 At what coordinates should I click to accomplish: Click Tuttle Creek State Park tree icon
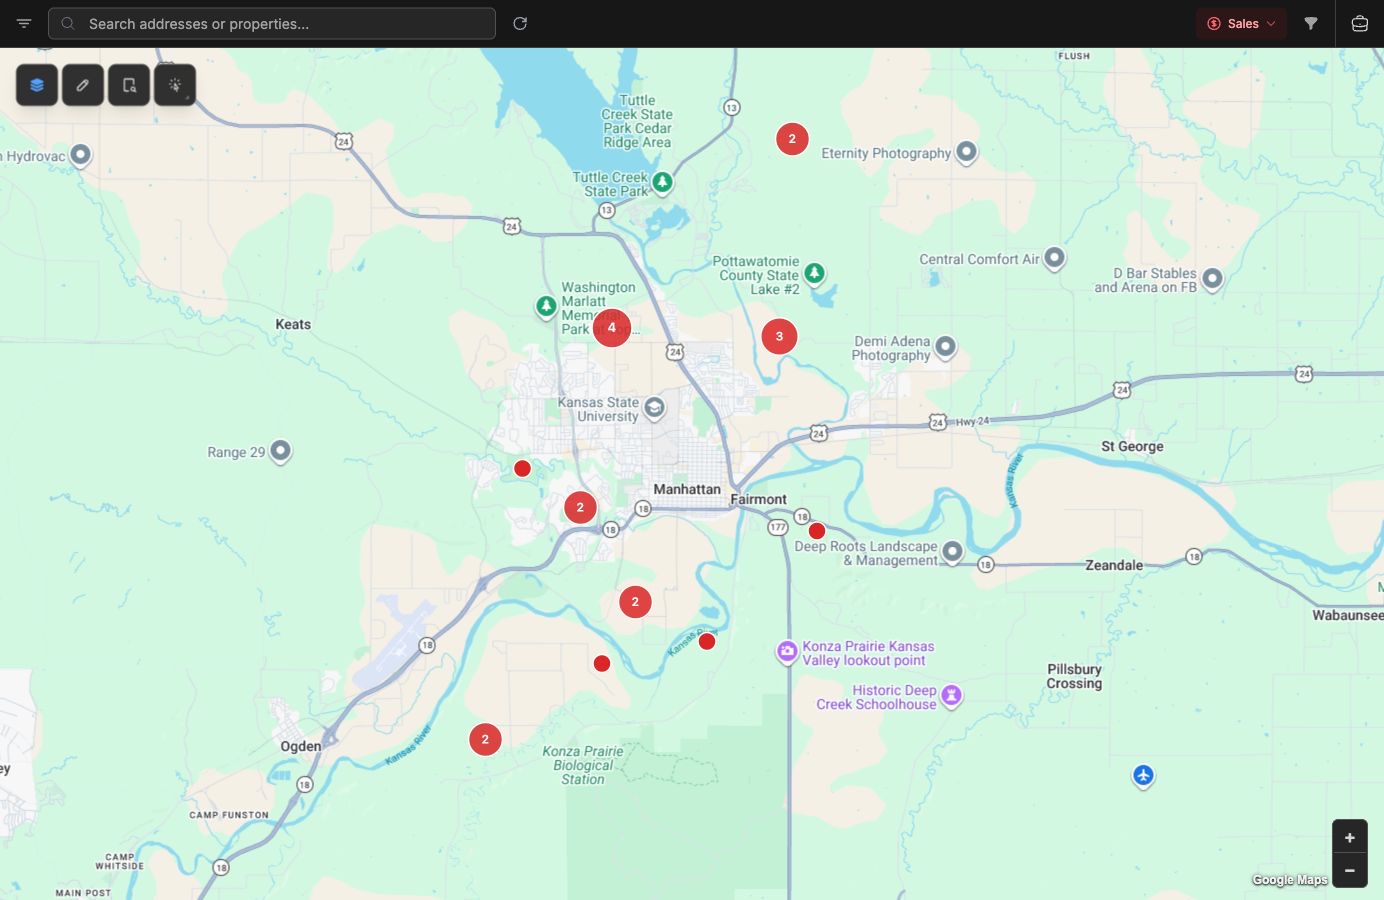(x=662, y=183)
